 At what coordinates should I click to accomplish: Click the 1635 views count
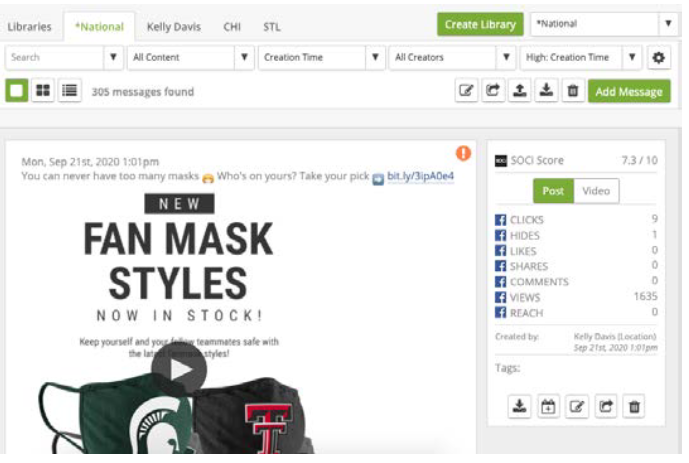(645, 297)
